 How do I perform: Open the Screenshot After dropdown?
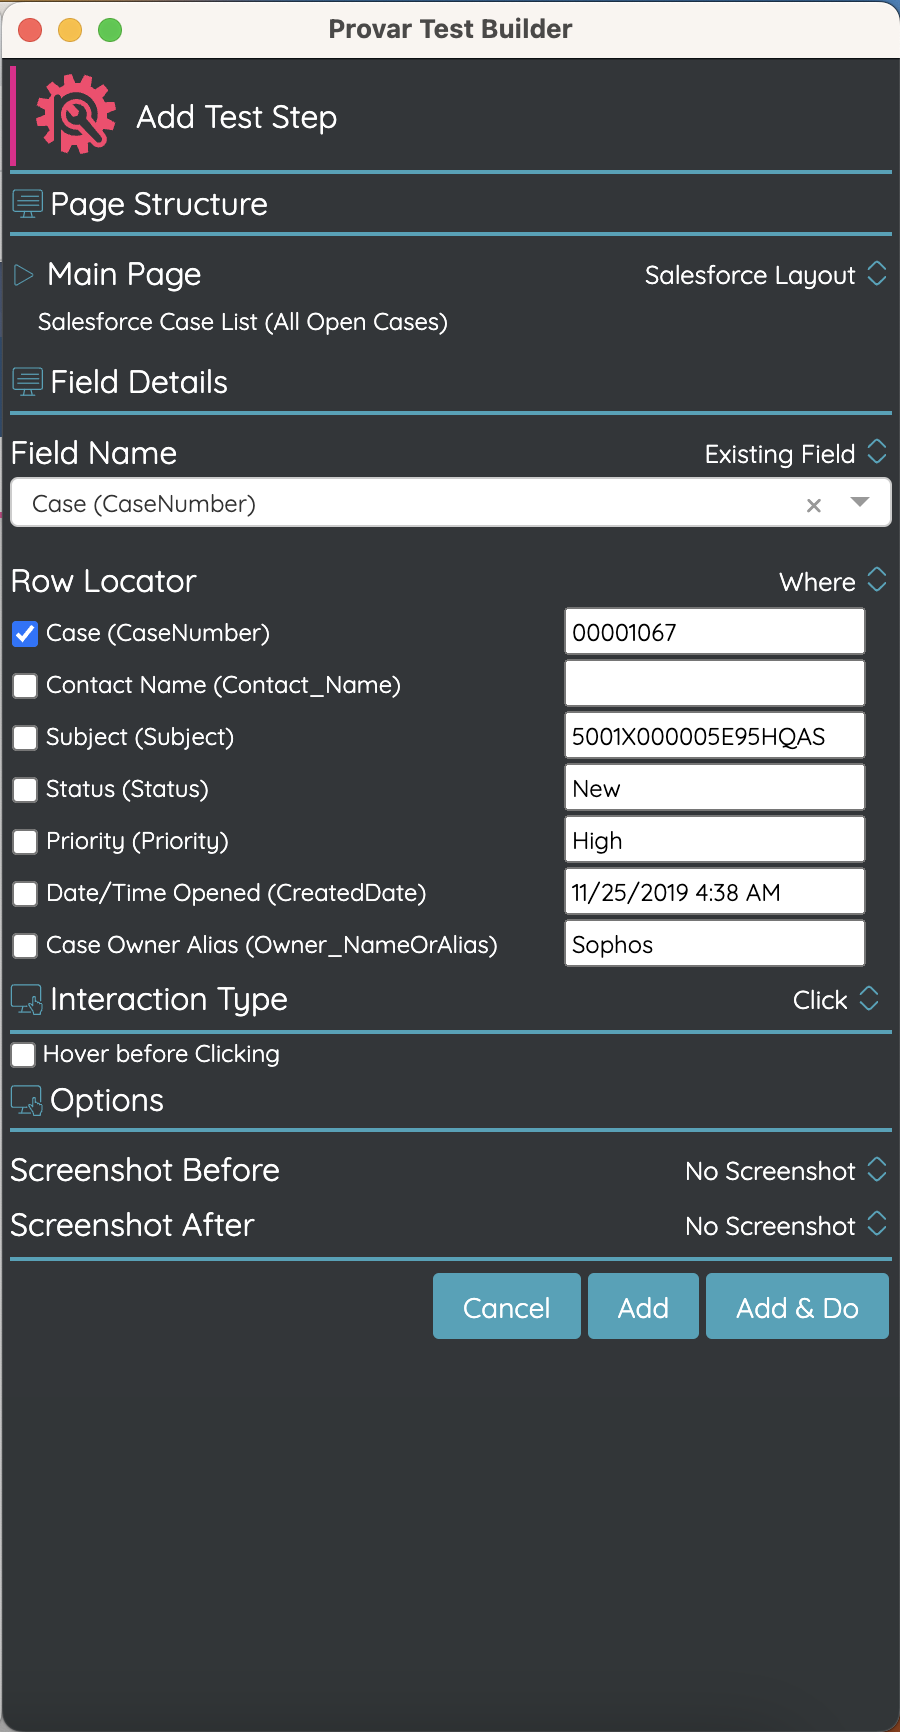coord(786,1225)
